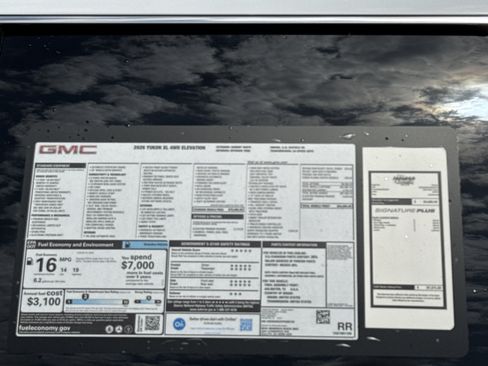This screenshot has width=488, height=366.
Task: Click the fuel pump icon beside 16
Action: pos(30,262)
